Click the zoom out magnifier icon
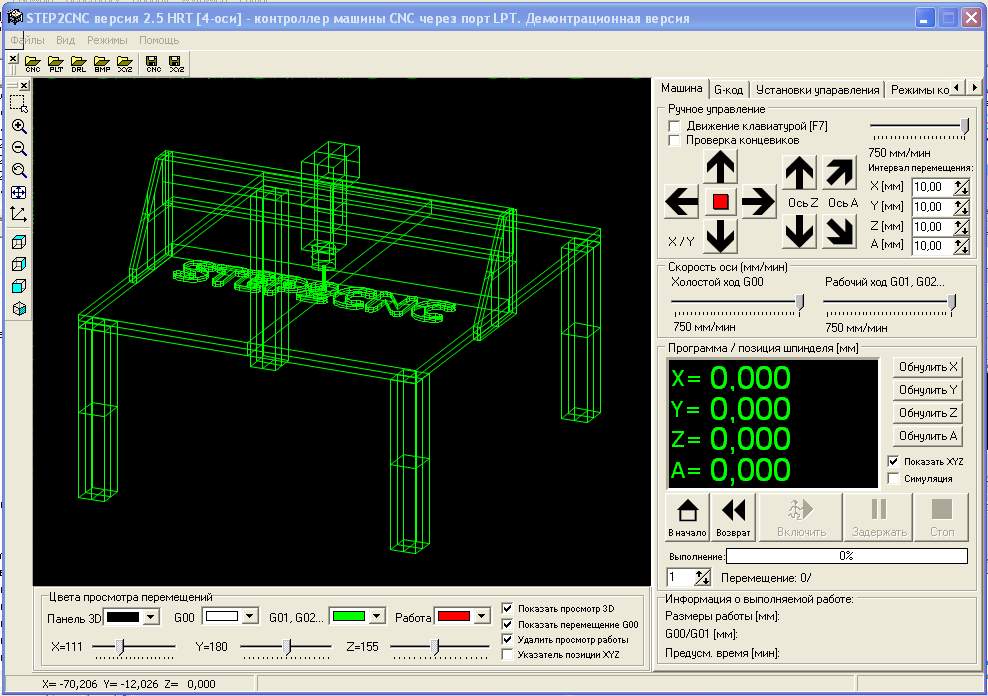Screen dimensions: 988x696 pyautogui.click(x=19, y=149)
